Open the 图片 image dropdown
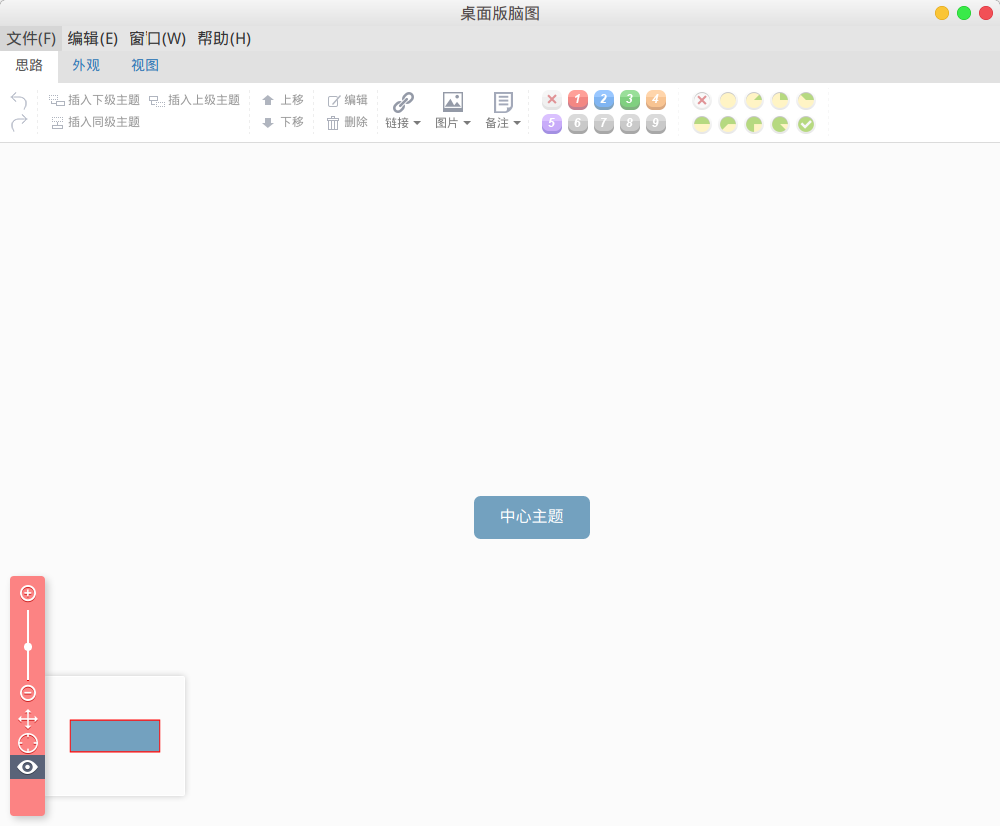Image resolution: width=1000 pixels, height=826 pixels. (453, 110)
